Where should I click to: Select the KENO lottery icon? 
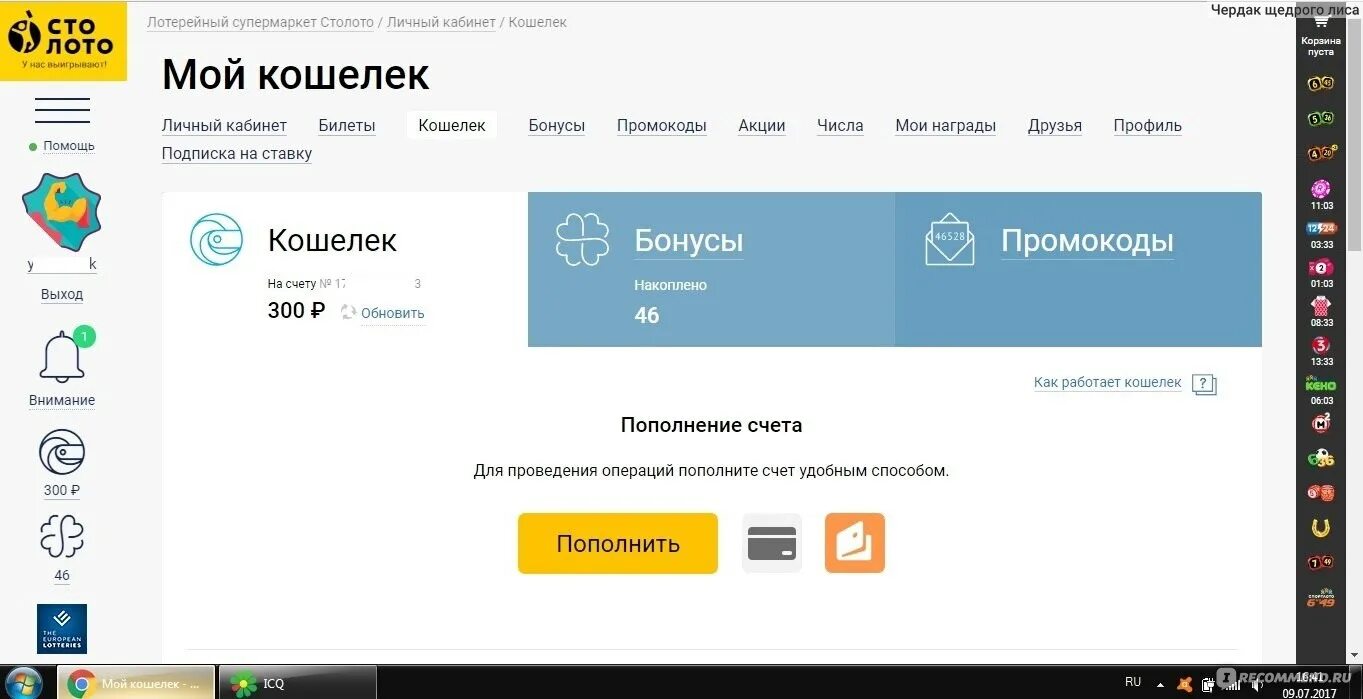[1321, 385]
